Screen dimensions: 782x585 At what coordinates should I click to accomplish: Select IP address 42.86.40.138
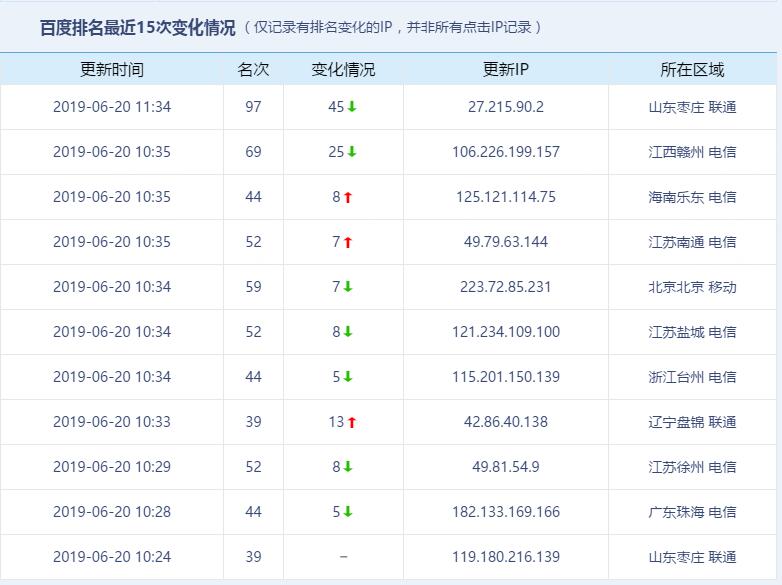point(506,422)
